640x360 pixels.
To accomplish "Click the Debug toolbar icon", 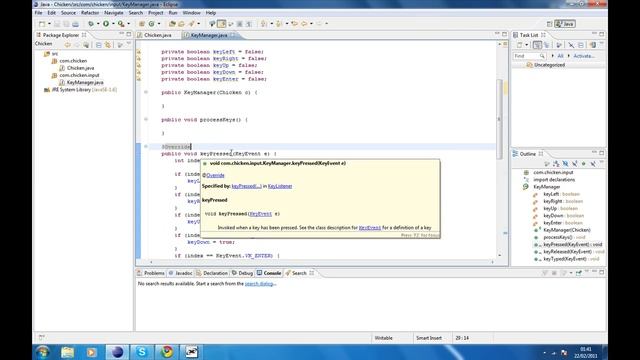I will (x=91, y=24).
